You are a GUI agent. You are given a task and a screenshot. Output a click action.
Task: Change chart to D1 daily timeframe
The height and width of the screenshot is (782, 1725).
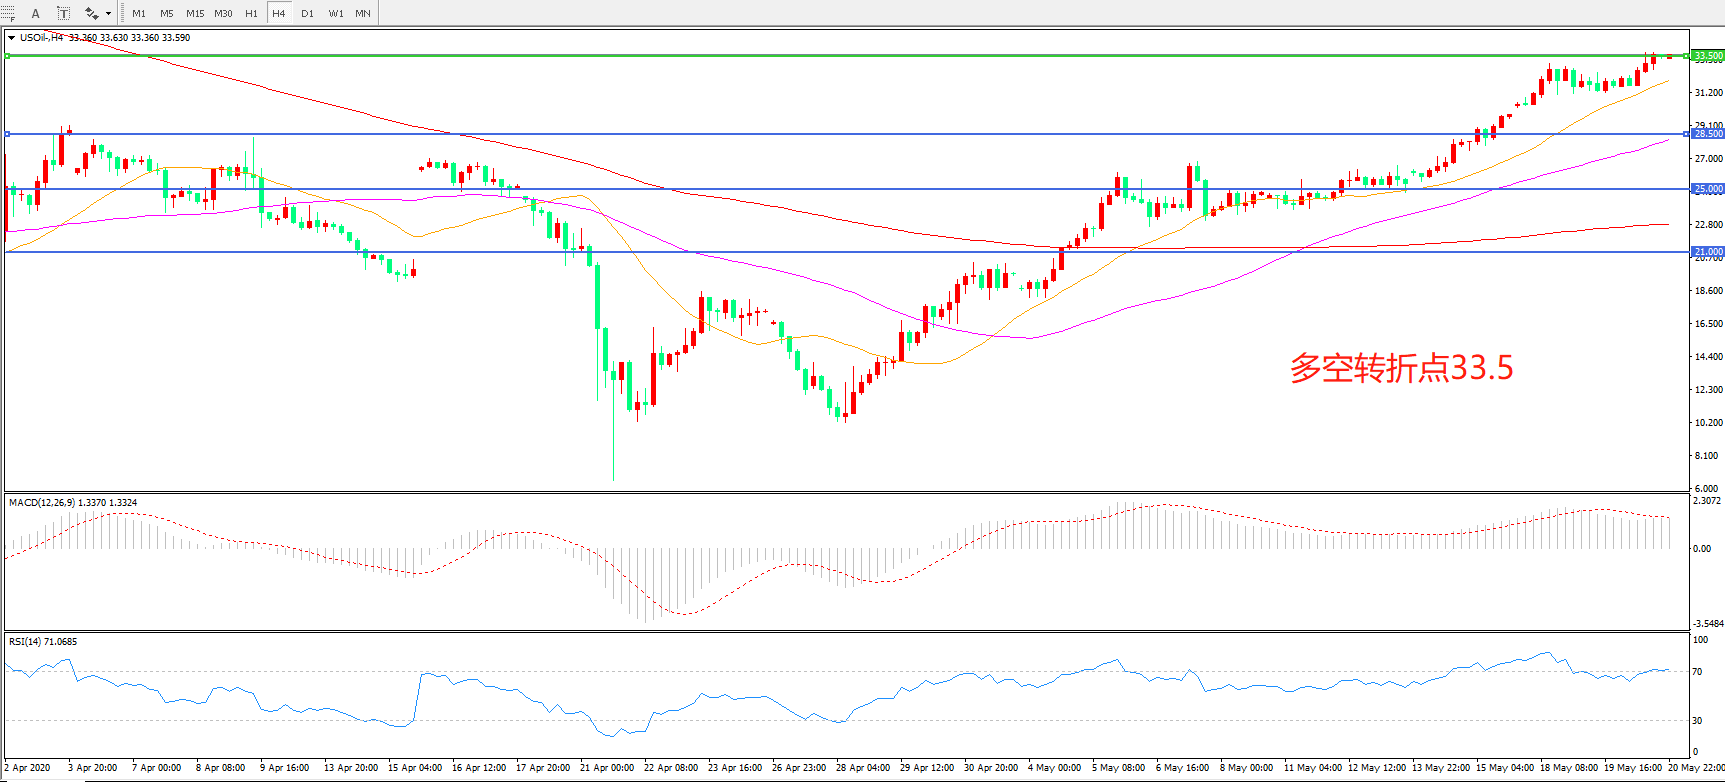click(307, 13)
